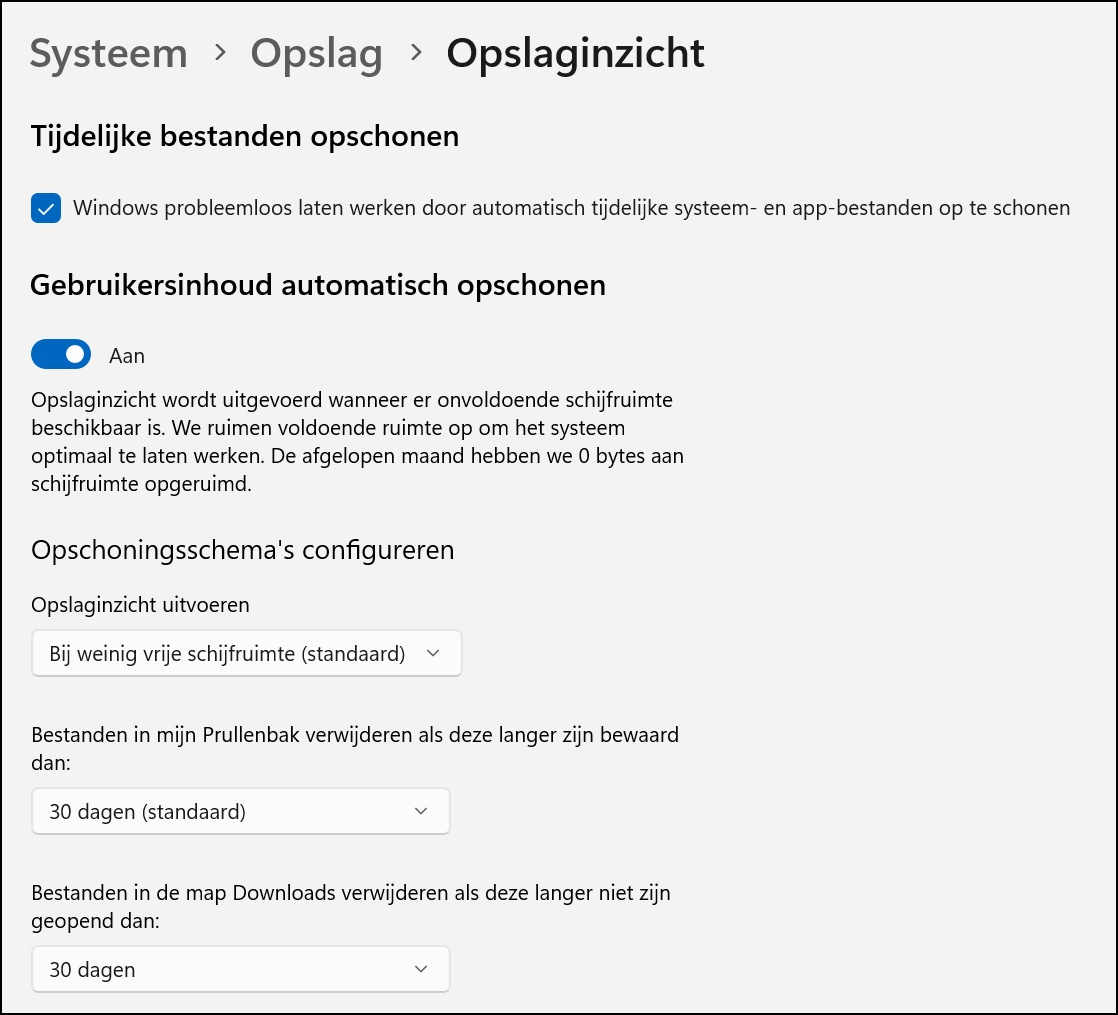1118x1015 pixels.
Task: Click the "Opslaginzicht uitvoeren" label text
Action: tap(140, 605)
